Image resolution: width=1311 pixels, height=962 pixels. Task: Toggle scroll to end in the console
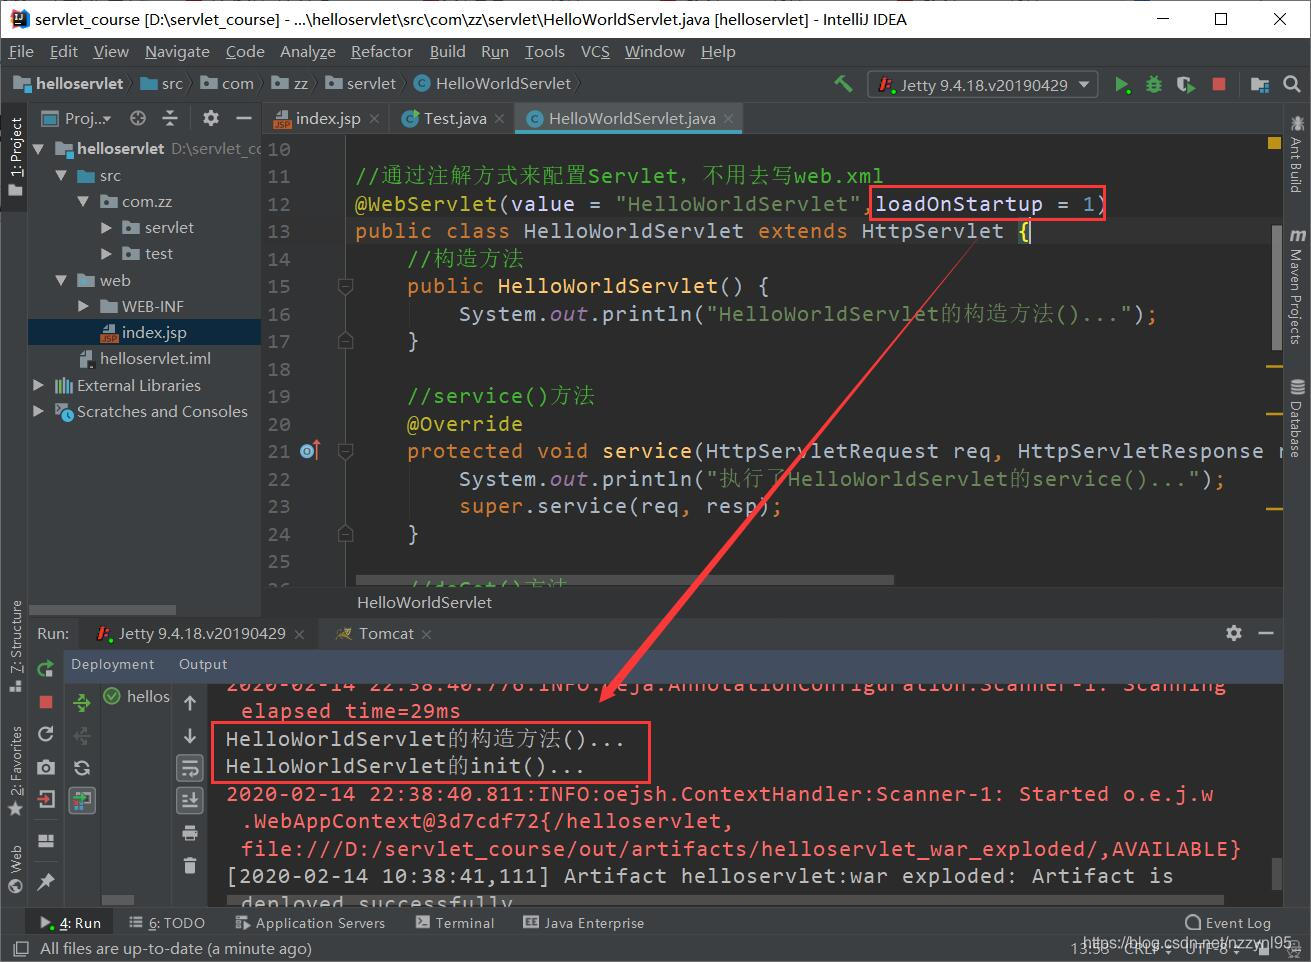click(190, 800)
